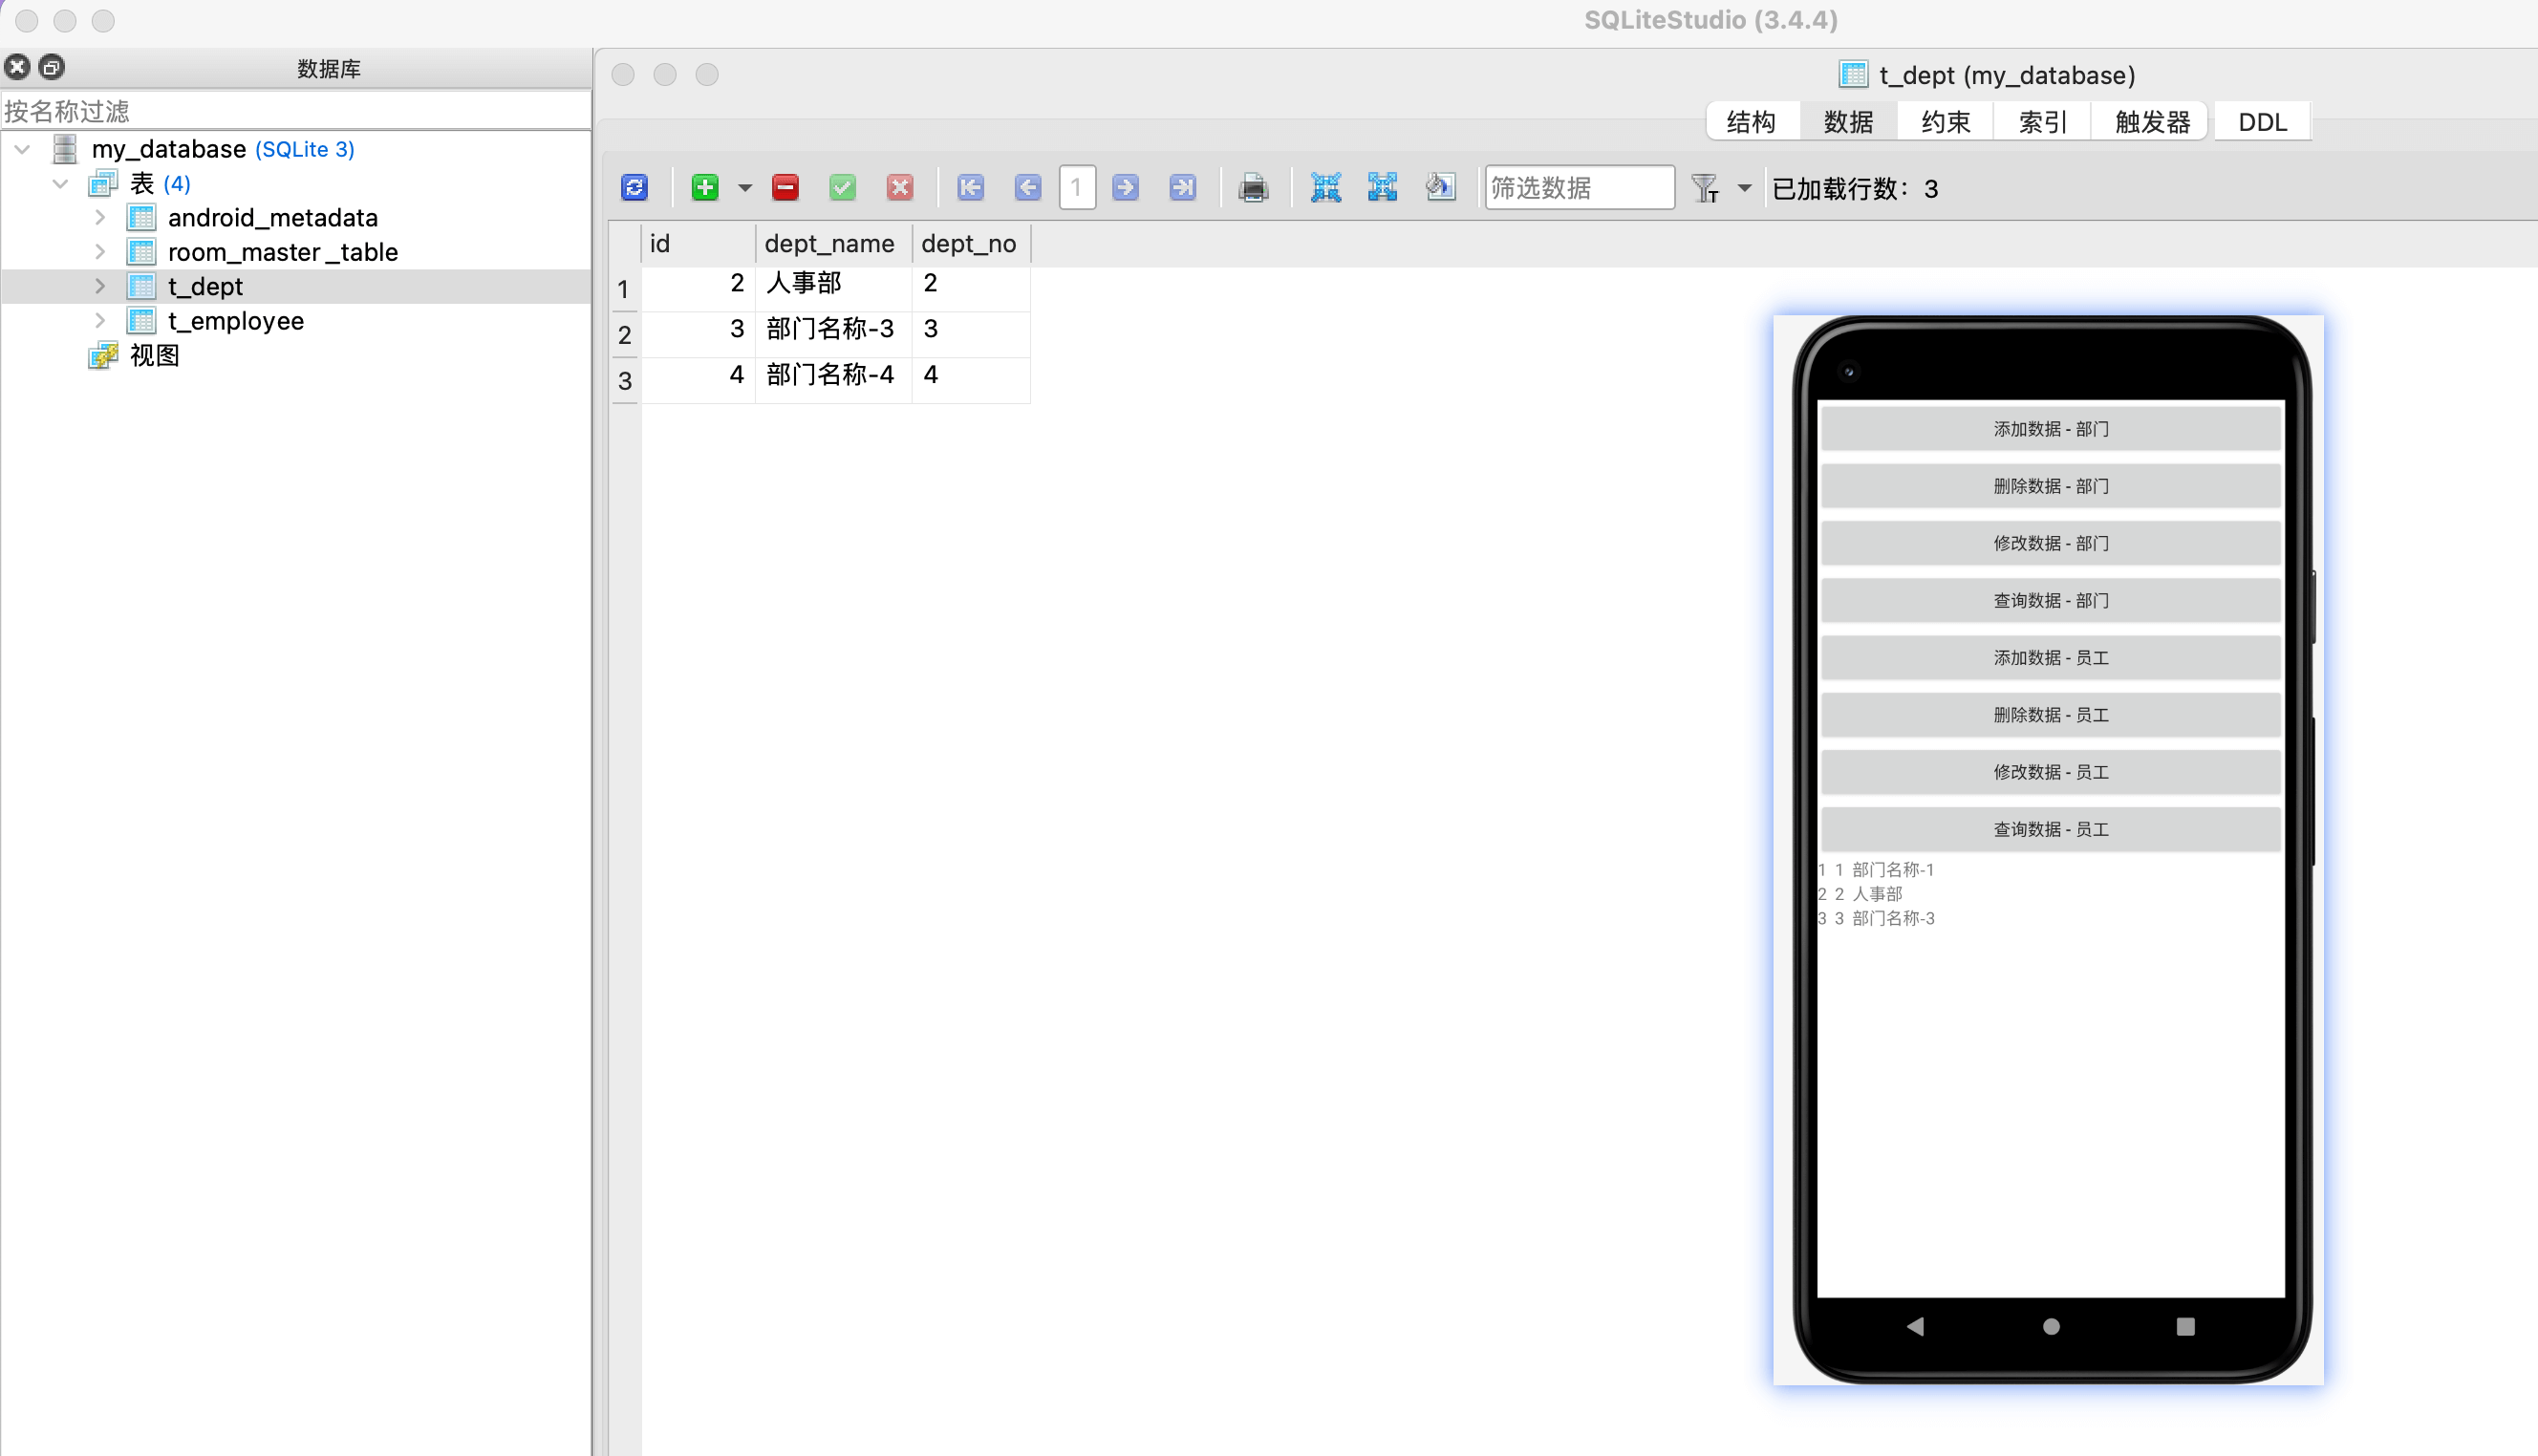Click the icon left of the filter field

(1440, 187)
